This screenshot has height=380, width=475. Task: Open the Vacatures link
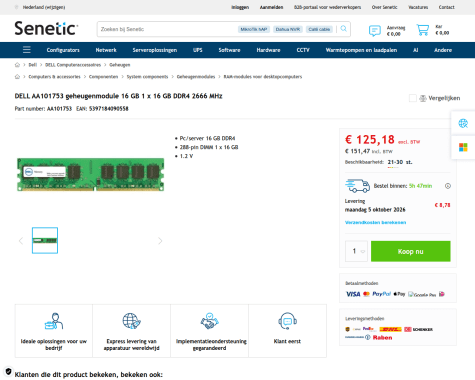[418, 7]
